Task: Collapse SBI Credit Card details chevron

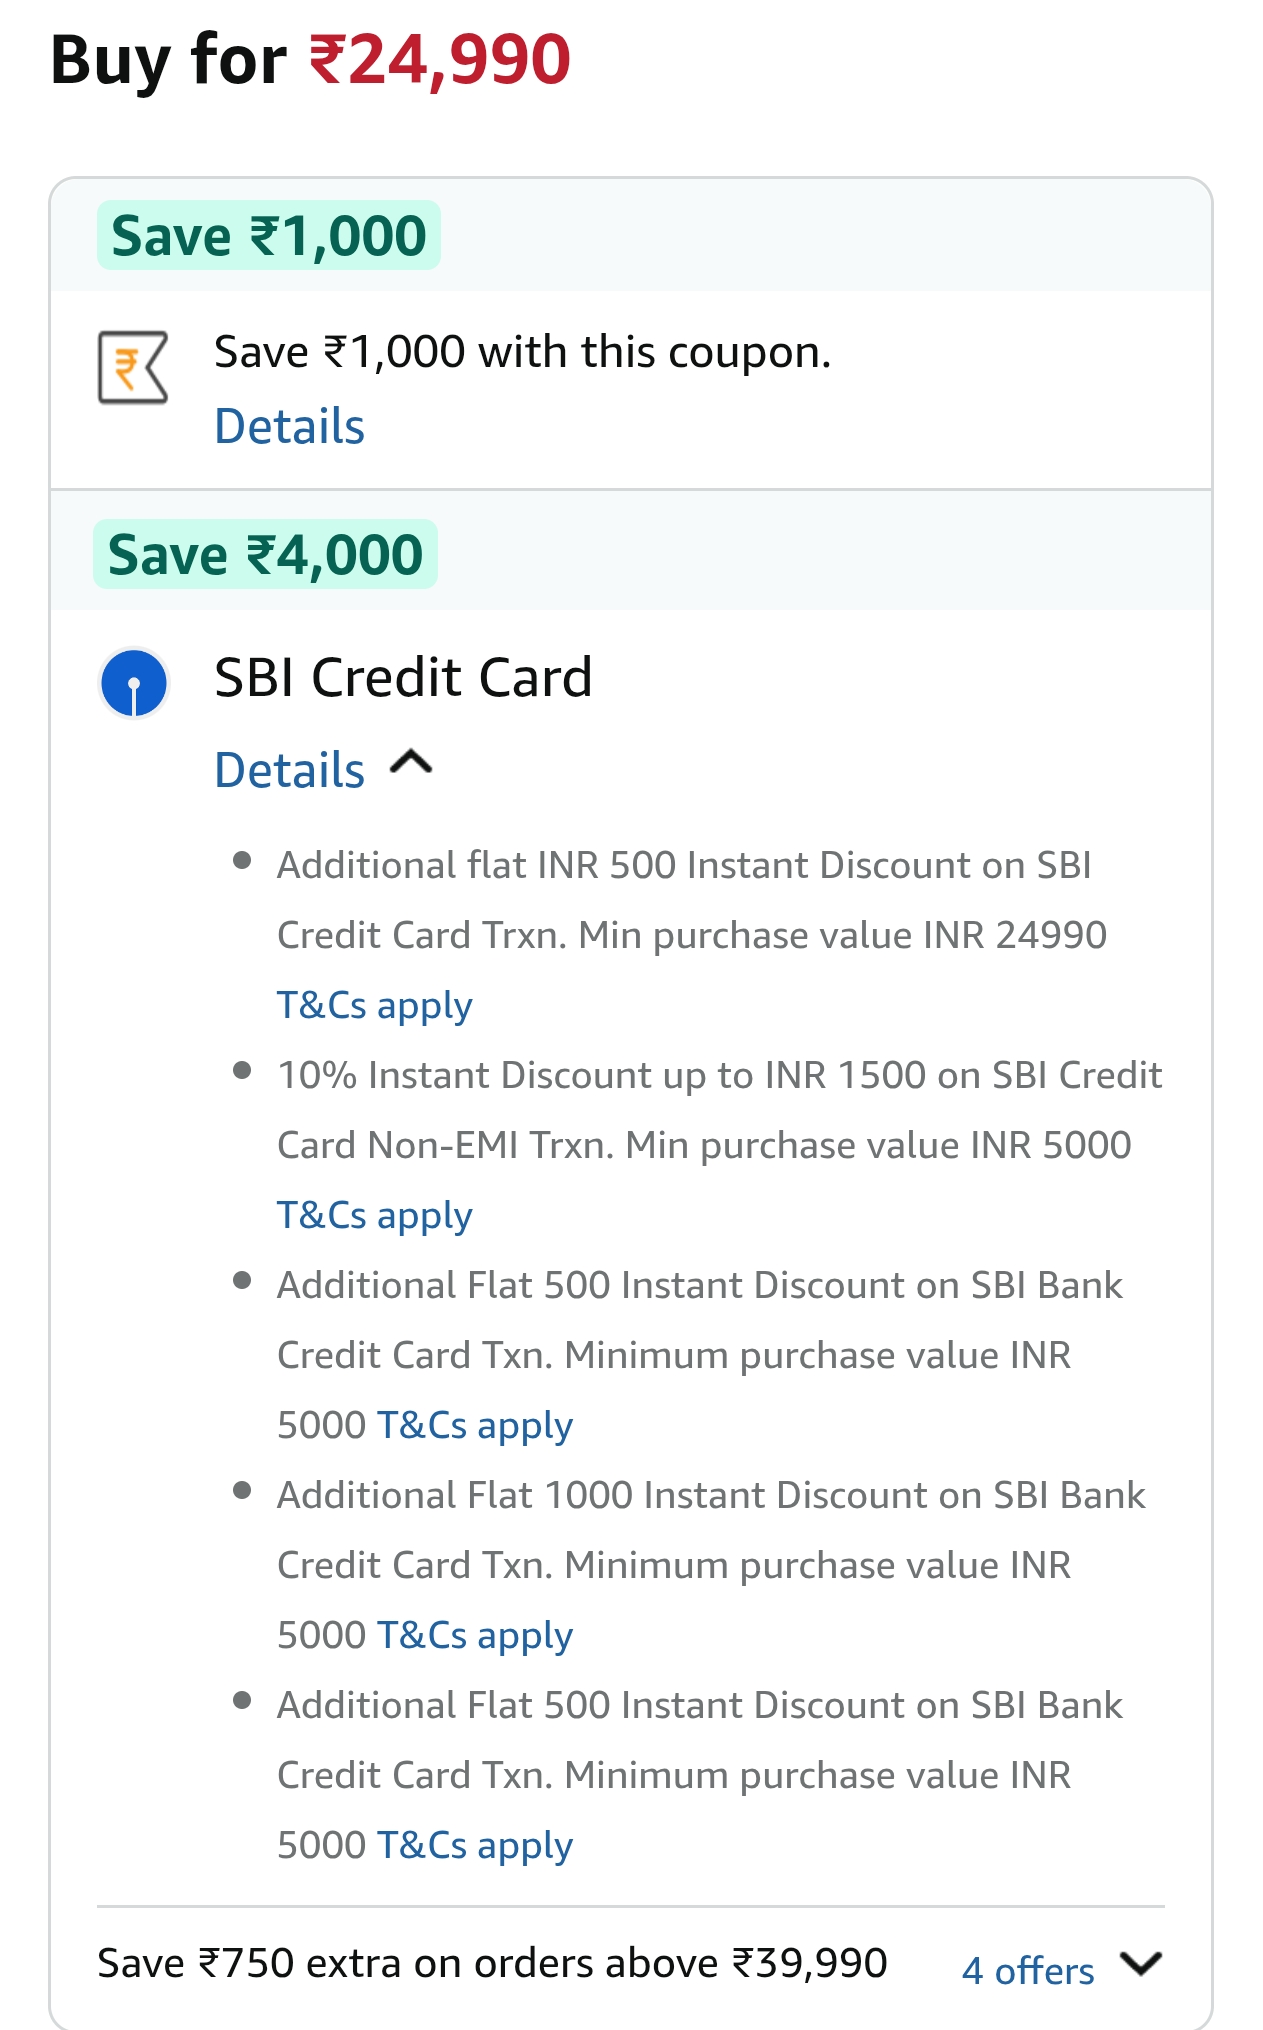Action: 411,765
